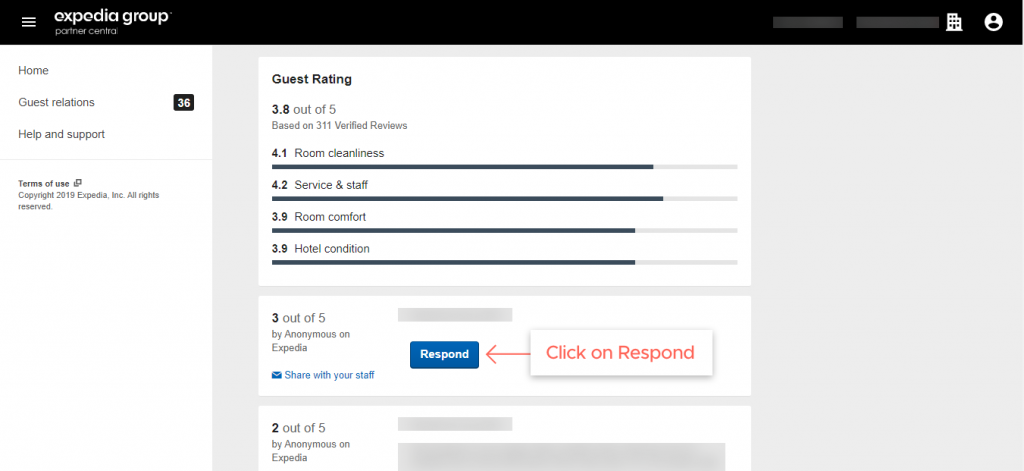Open Help and support in the sidebar
This screenshot has height=471, width=1024.
tap(61, 134)
